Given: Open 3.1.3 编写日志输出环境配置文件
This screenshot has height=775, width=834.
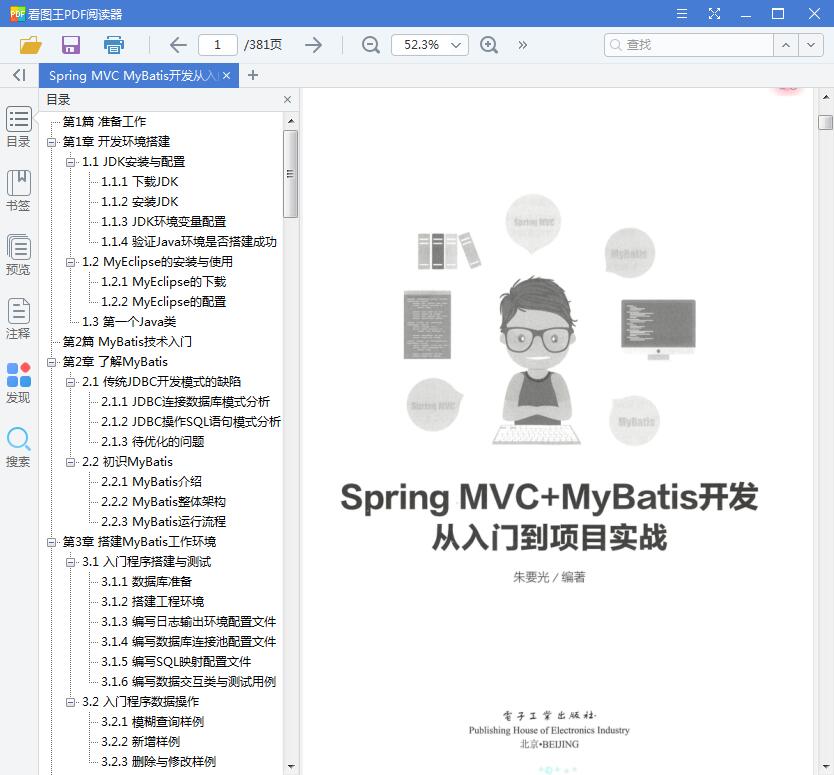Looking at the screenshot, I should click(x=189, y=622).
